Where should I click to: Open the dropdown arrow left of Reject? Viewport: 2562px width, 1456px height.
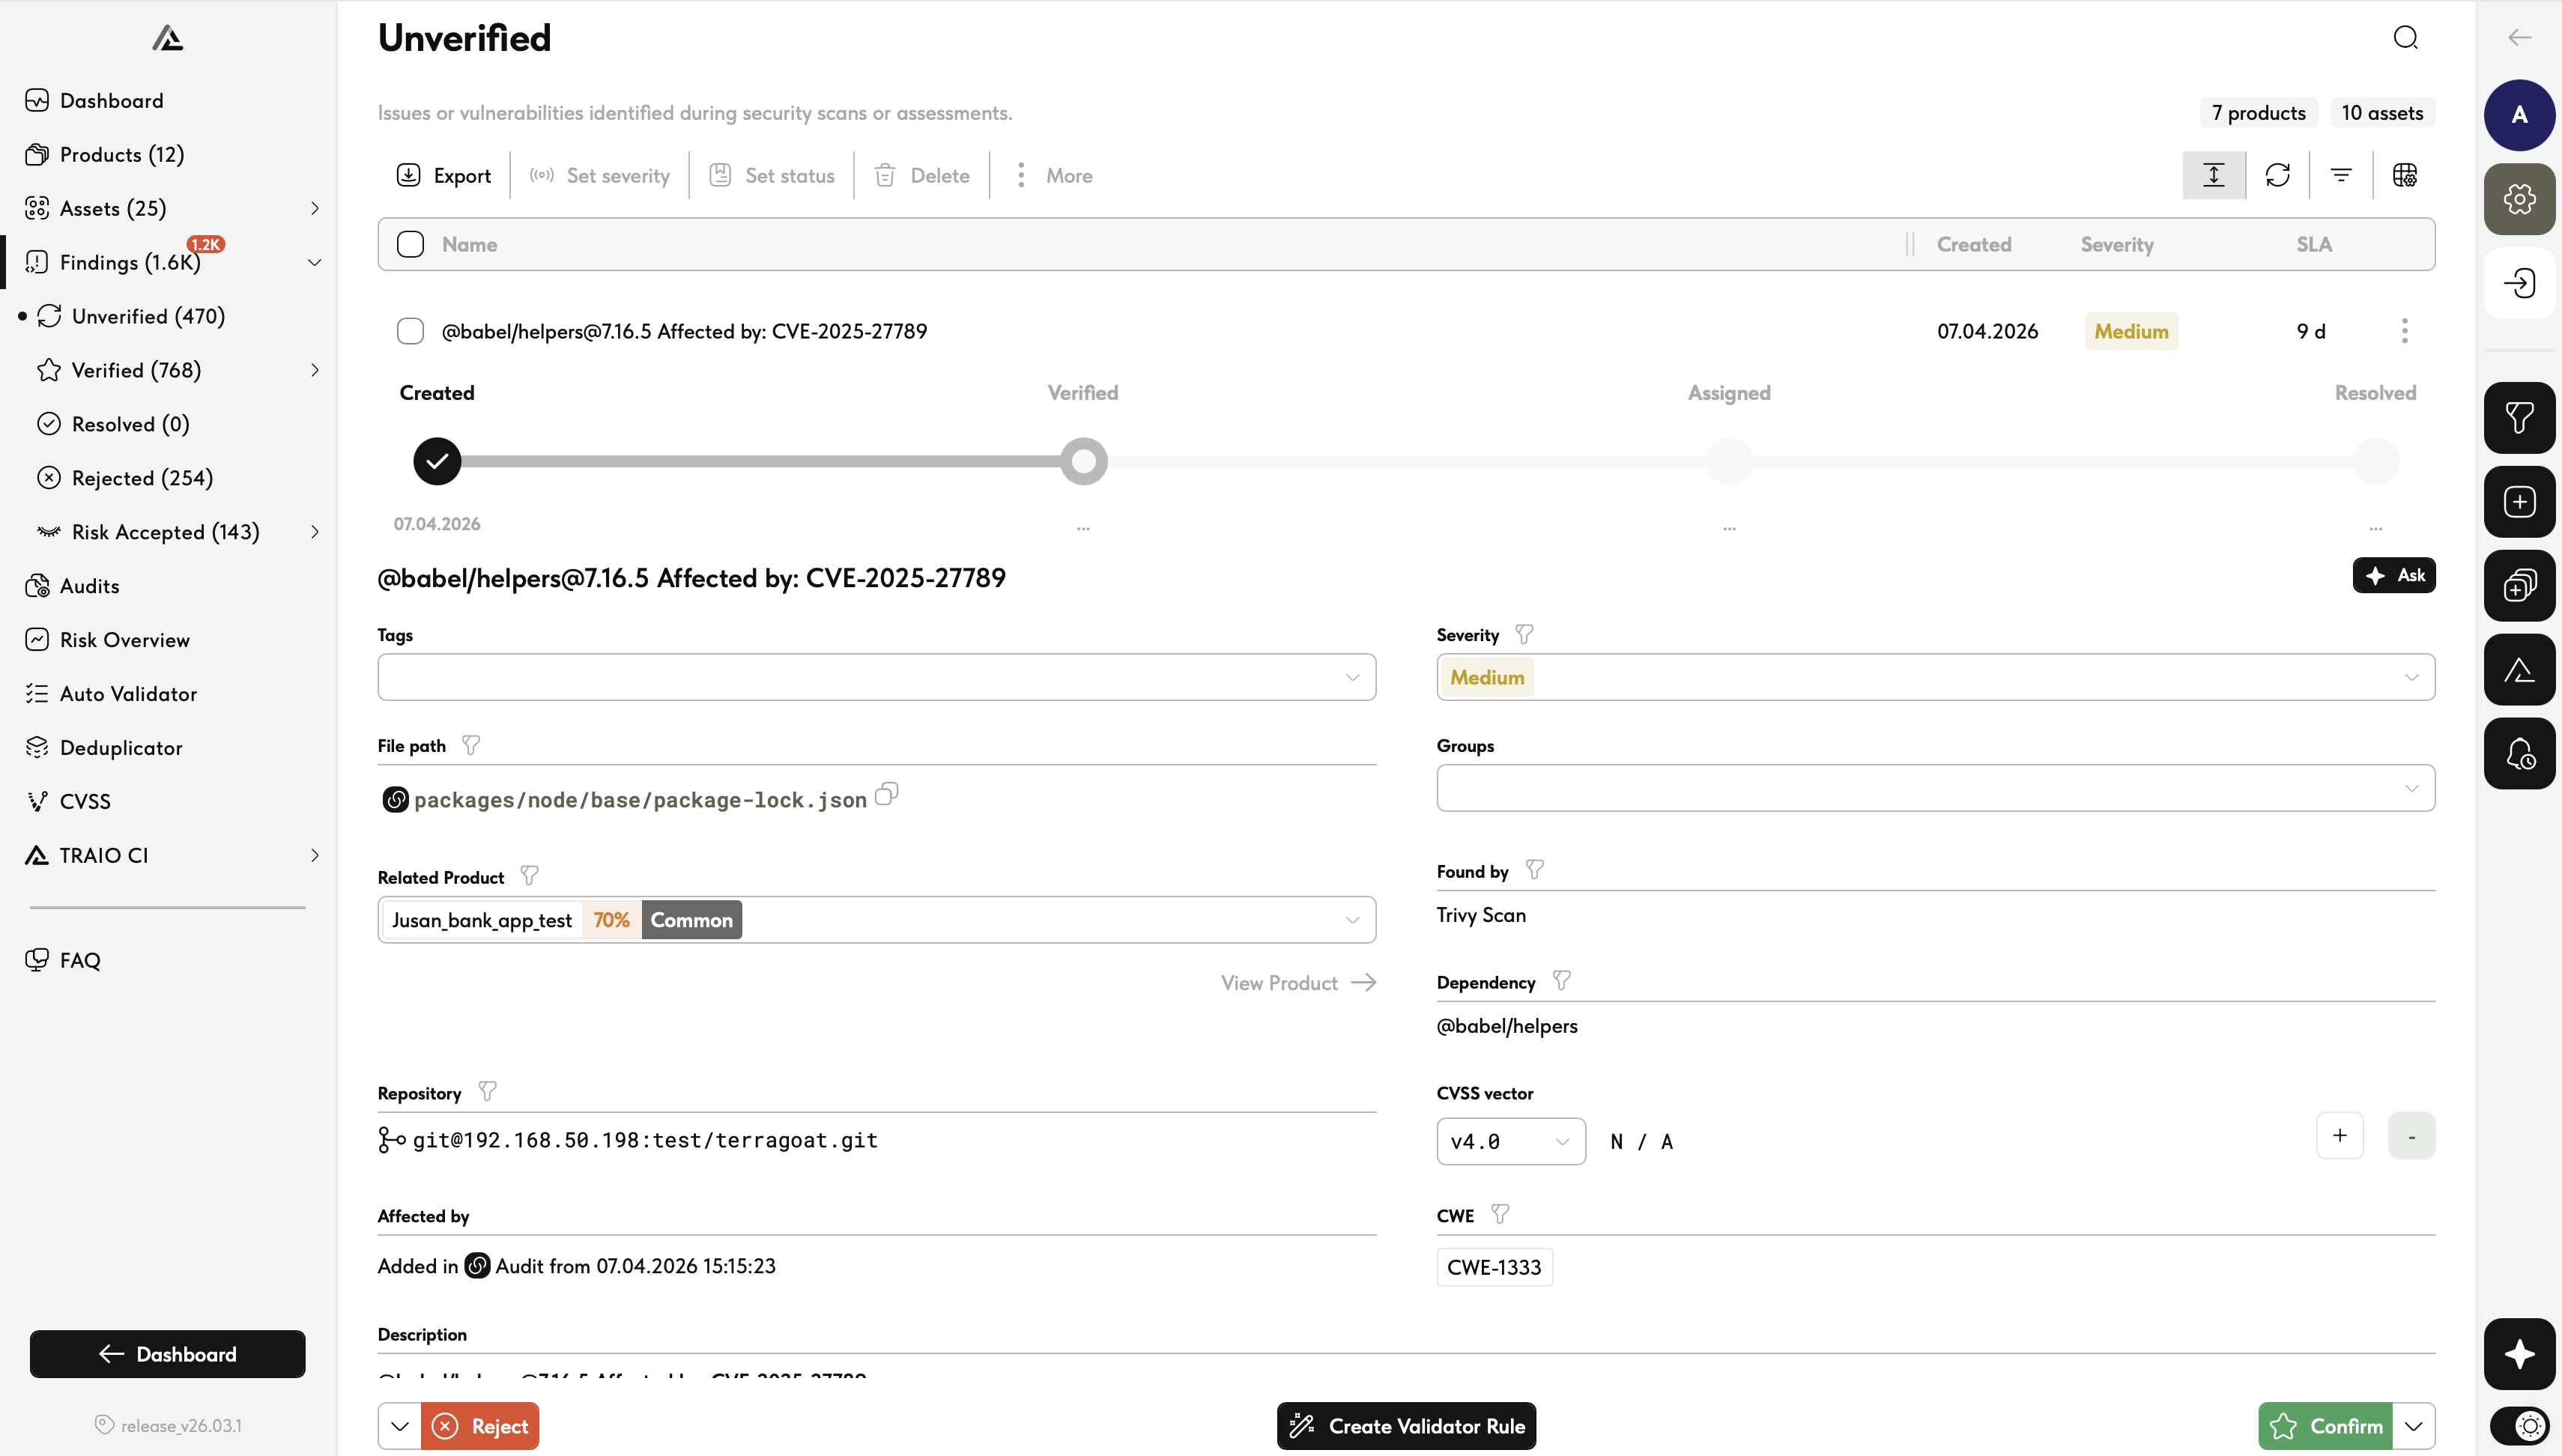click(x=400, y=1426)
